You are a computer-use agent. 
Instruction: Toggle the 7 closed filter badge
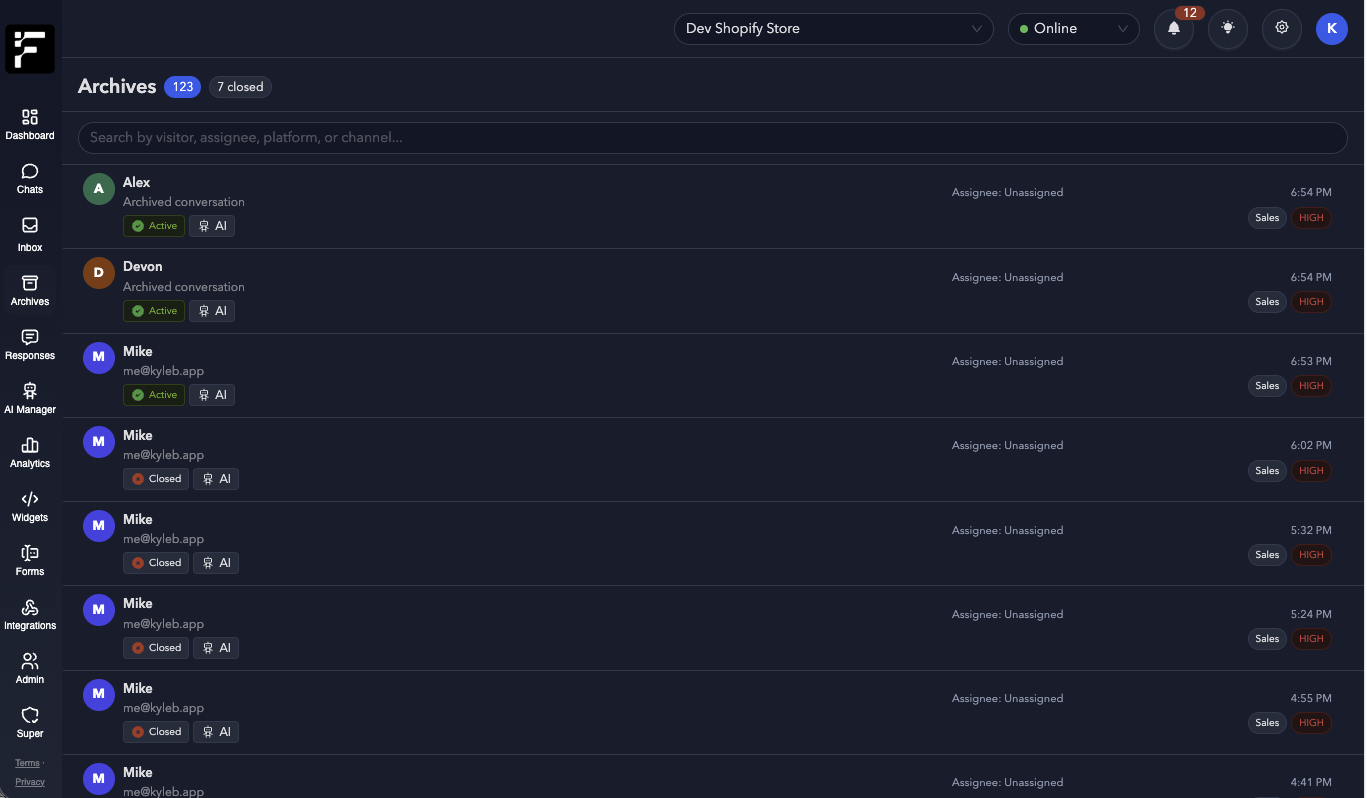tap(240, 87)
